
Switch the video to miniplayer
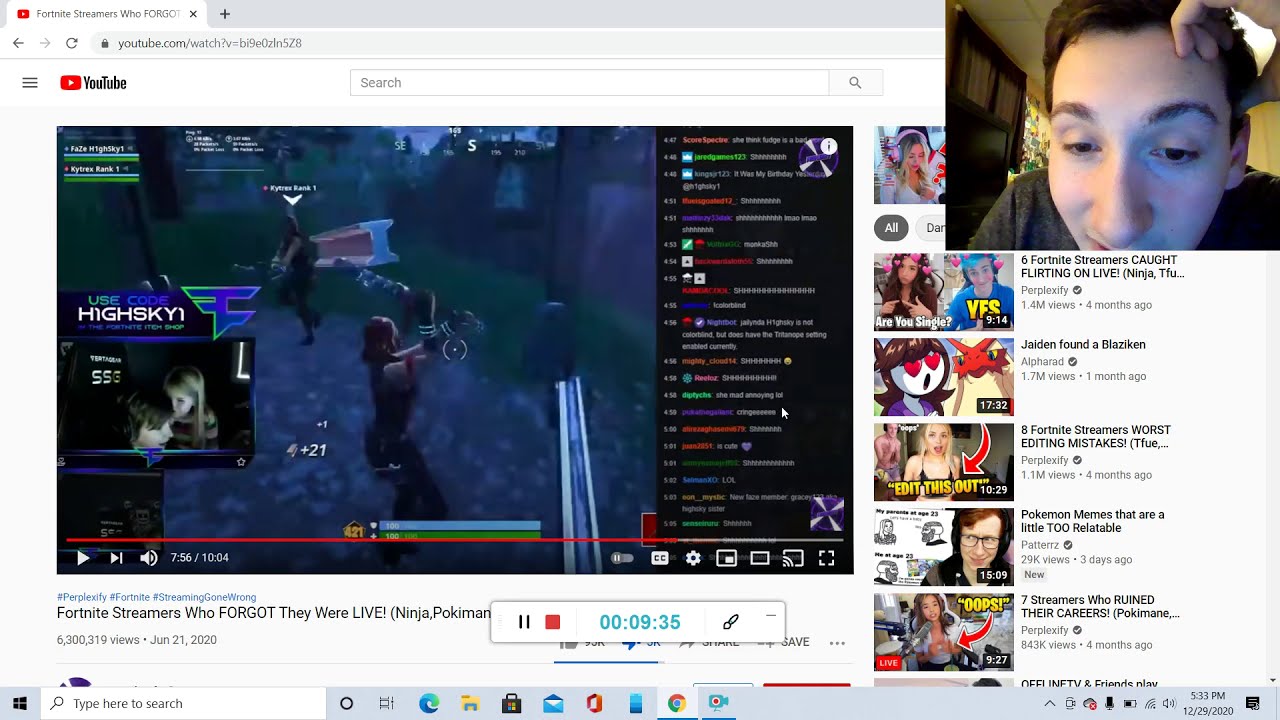727,558
